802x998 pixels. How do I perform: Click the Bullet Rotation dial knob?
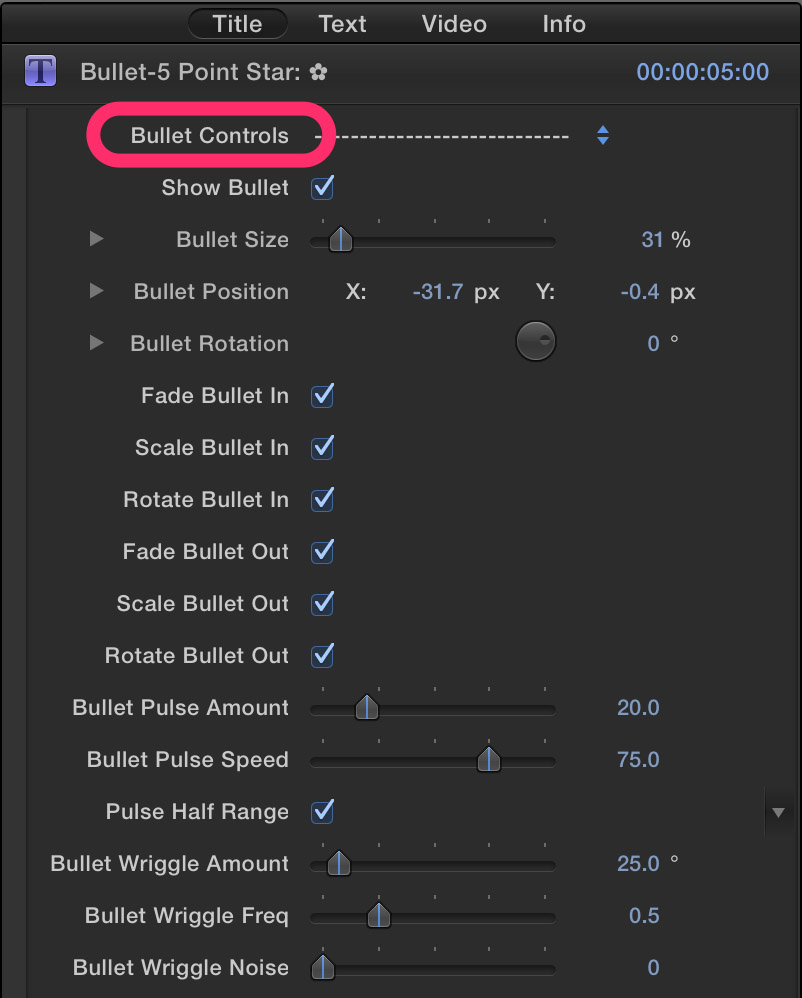[x=536, y=342]
